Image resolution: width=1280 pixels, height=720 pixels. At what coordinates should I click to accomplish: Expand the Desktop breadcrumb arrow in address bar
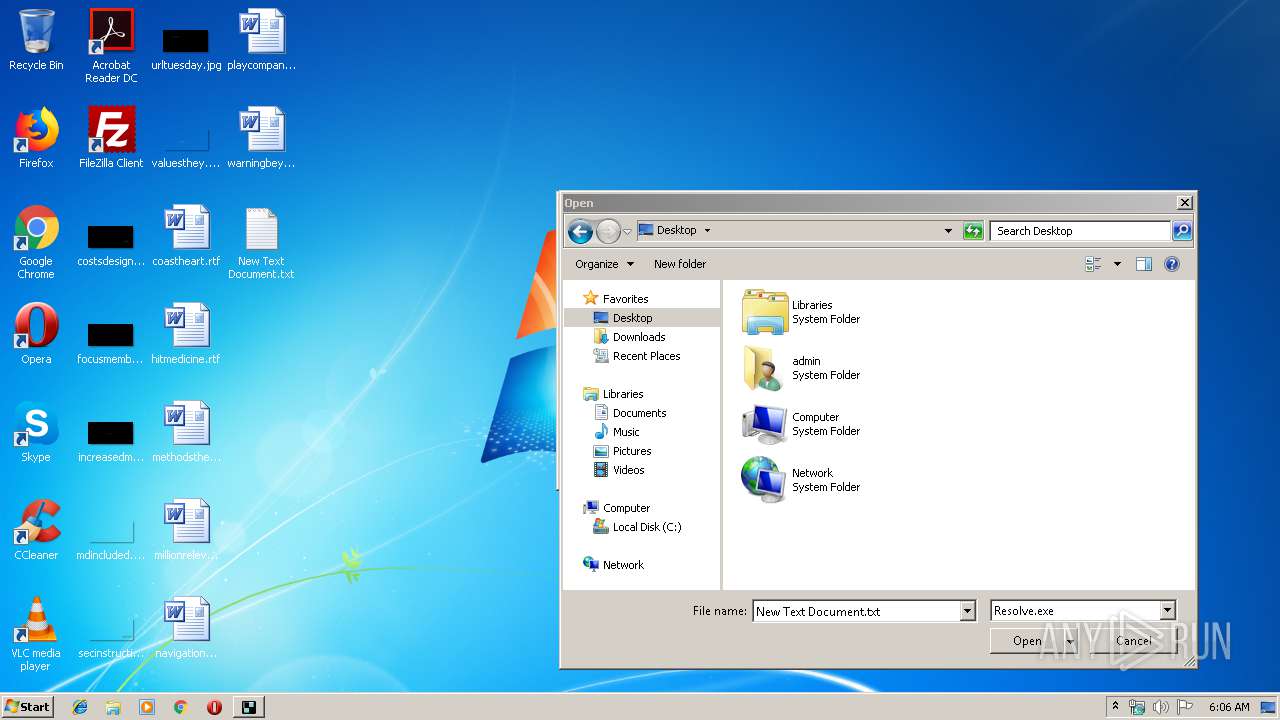(x=707, y=230)
